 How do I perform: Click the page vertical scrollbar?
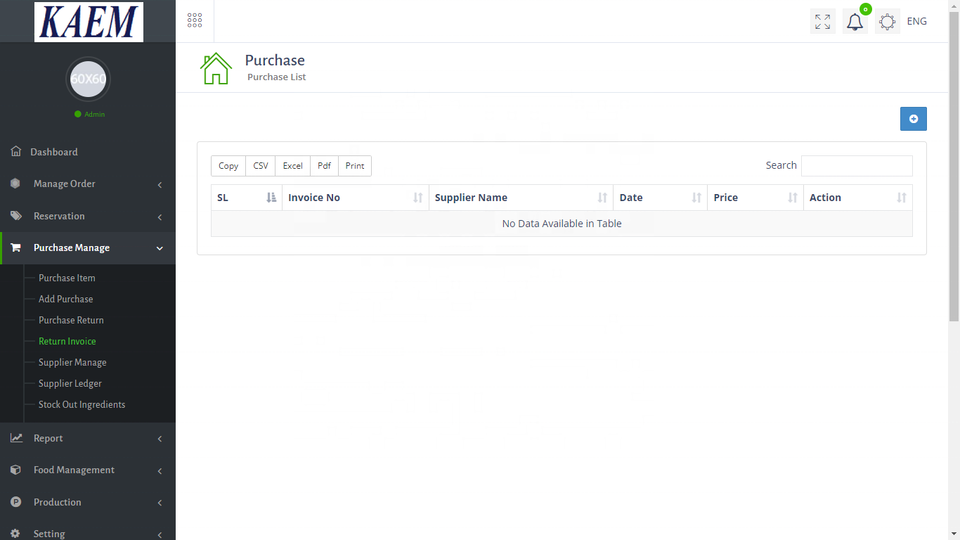pos(954,165)
